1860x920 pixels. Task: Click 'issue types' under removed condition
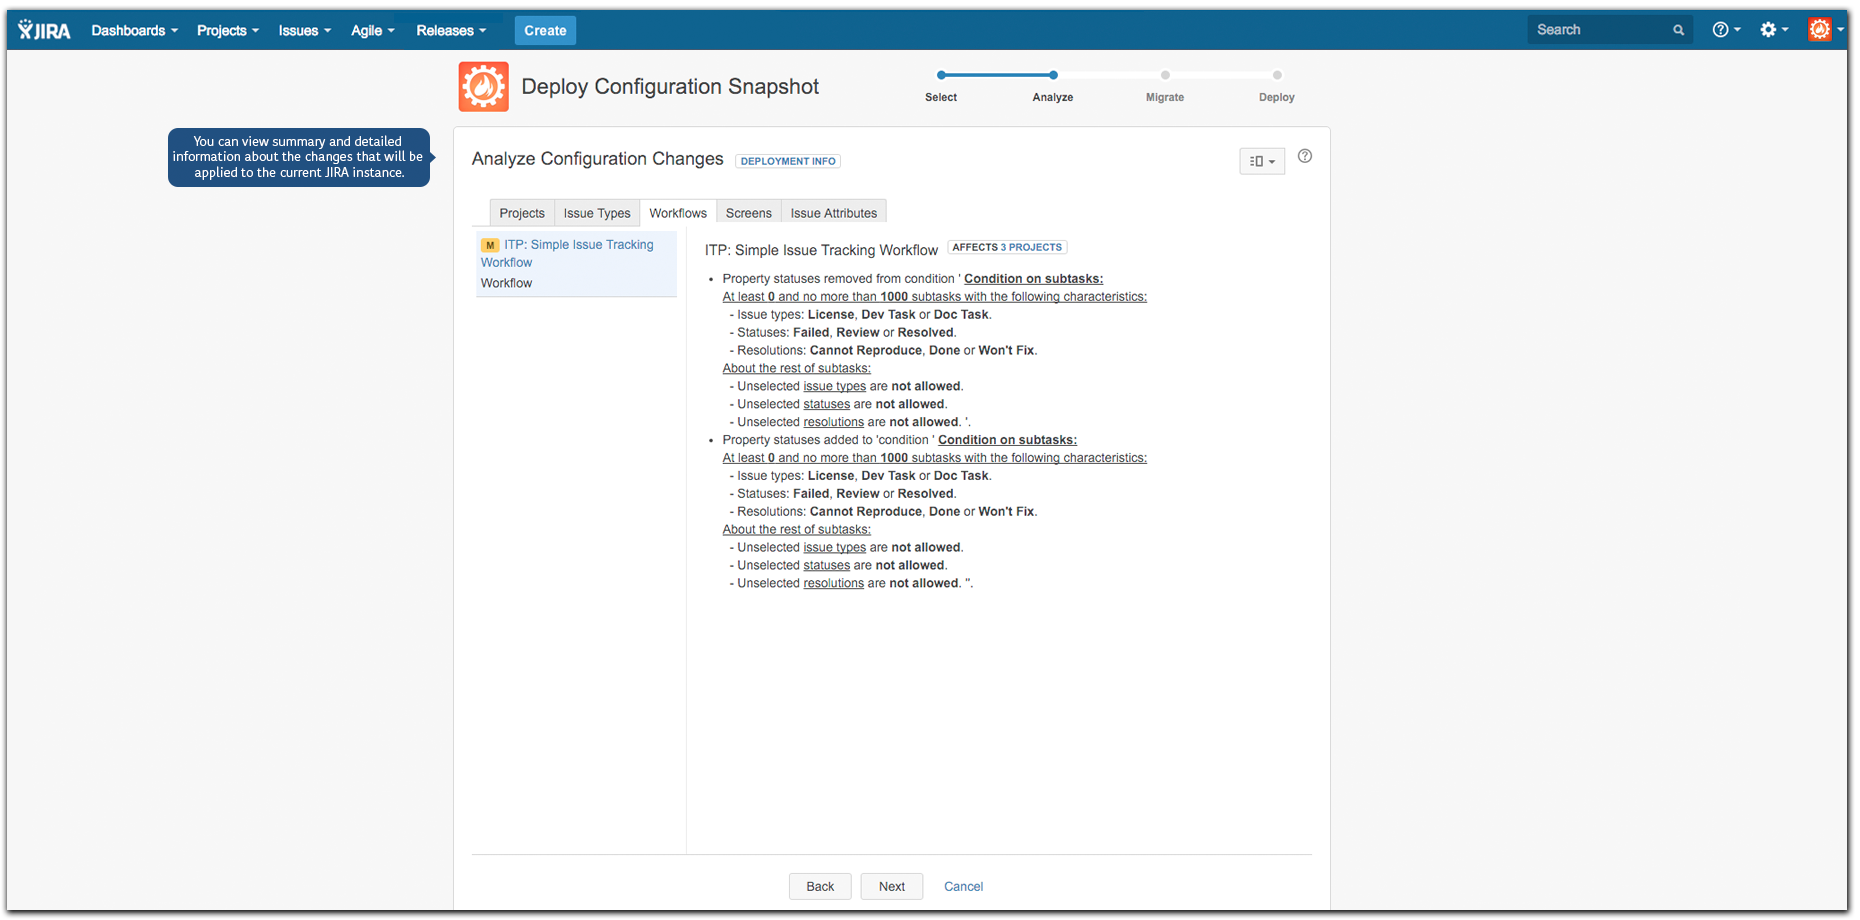pos(835,386)
